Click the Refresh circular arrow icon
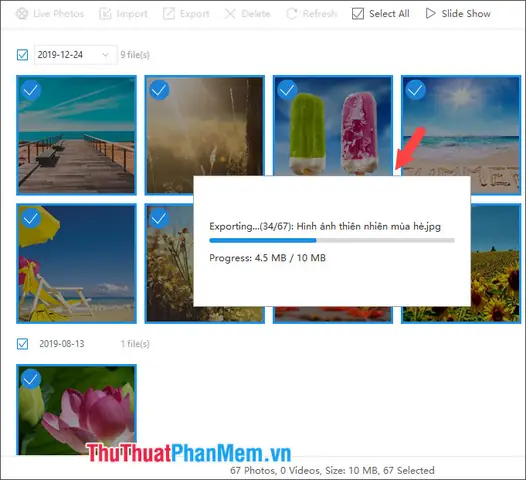The width and height of the screenshot is (526, 480). (292, 14)
